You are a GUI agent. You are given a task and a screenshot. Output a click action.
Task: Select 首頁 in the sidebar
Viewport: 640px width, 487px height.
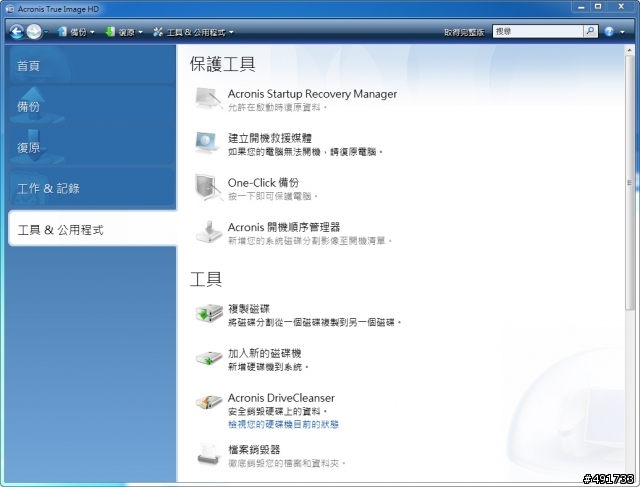[92, 65]
